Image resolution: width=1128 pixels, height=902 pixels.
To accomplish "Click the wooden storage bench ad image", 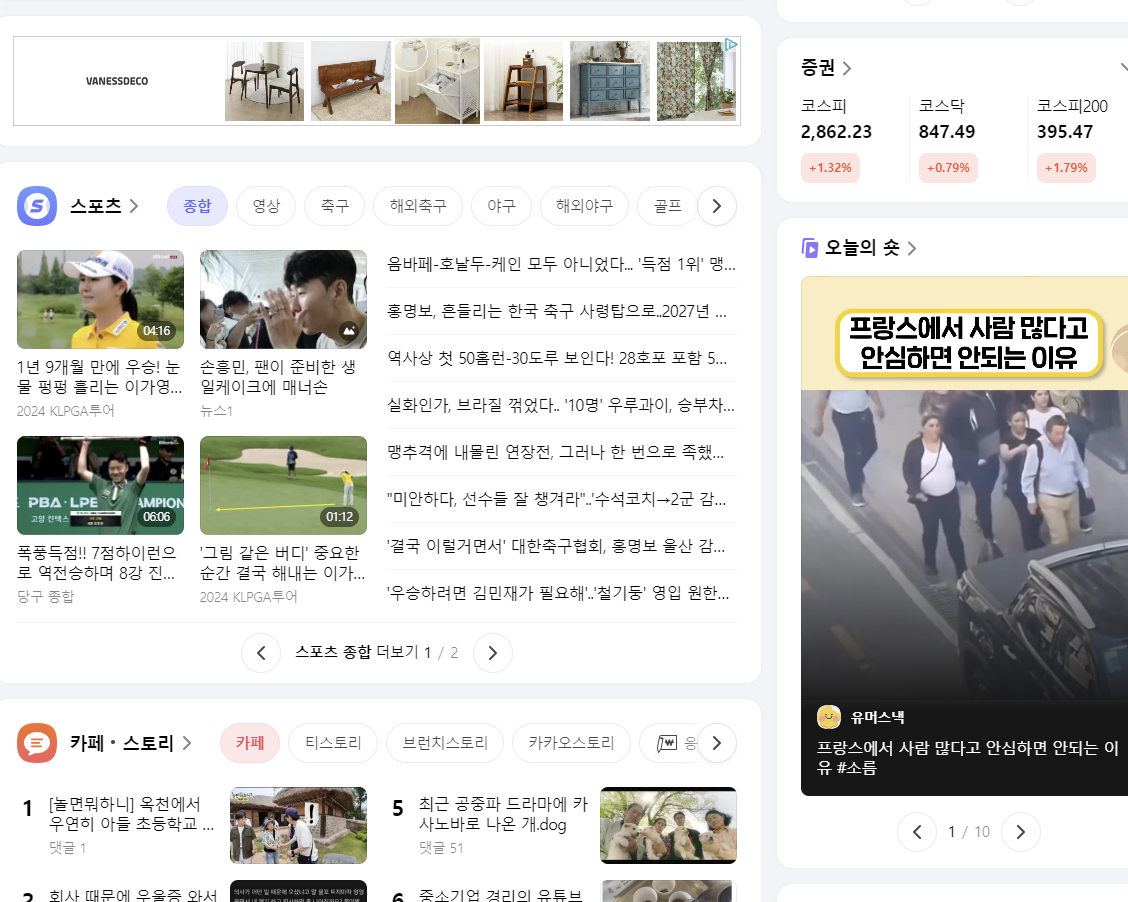I will (351, 81).
